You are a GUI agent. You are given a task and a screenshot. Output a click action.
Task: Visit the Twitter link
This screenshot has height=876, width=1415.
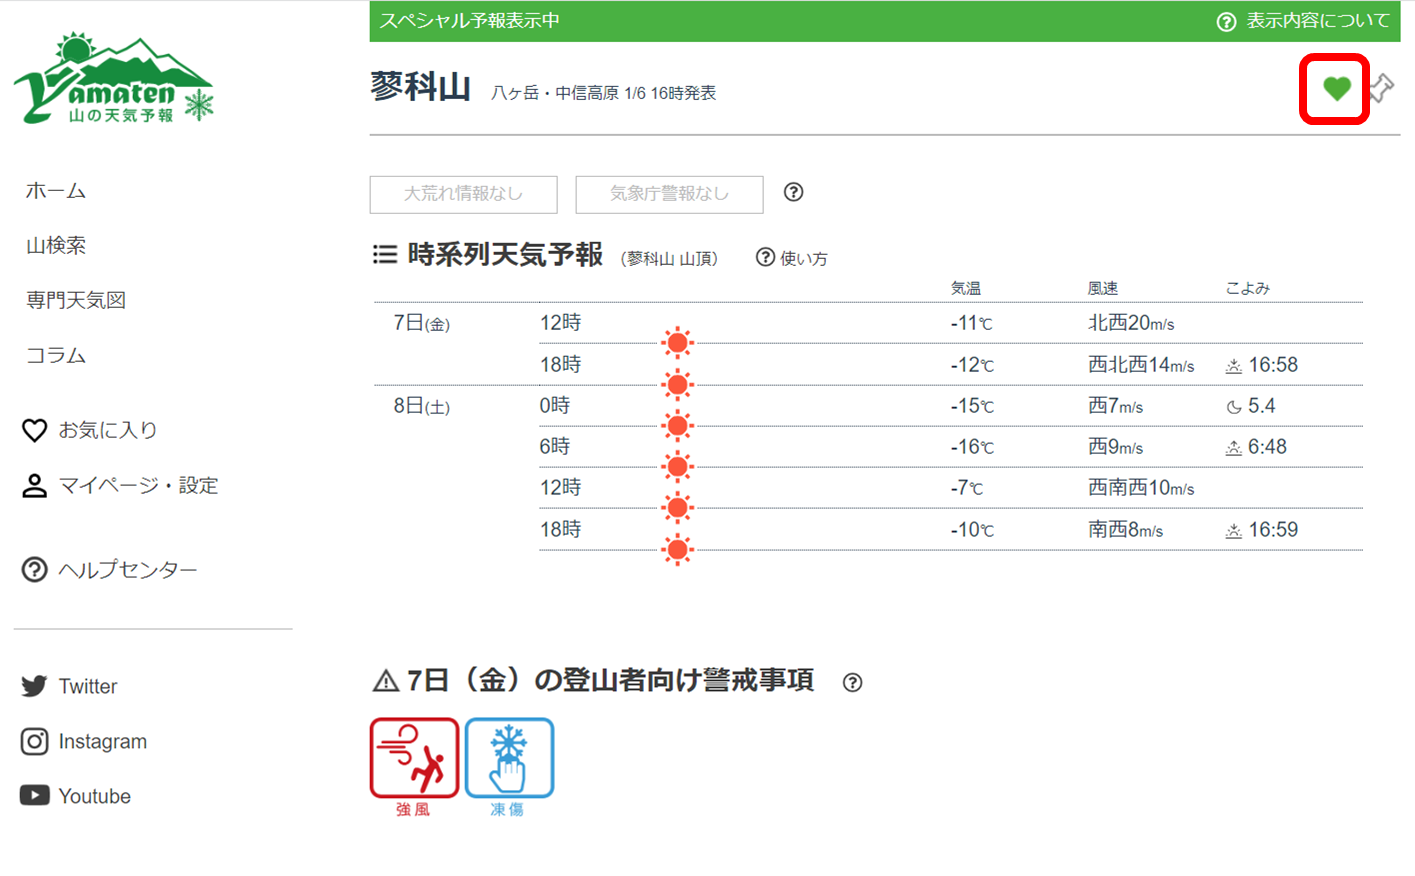(70, 686)
